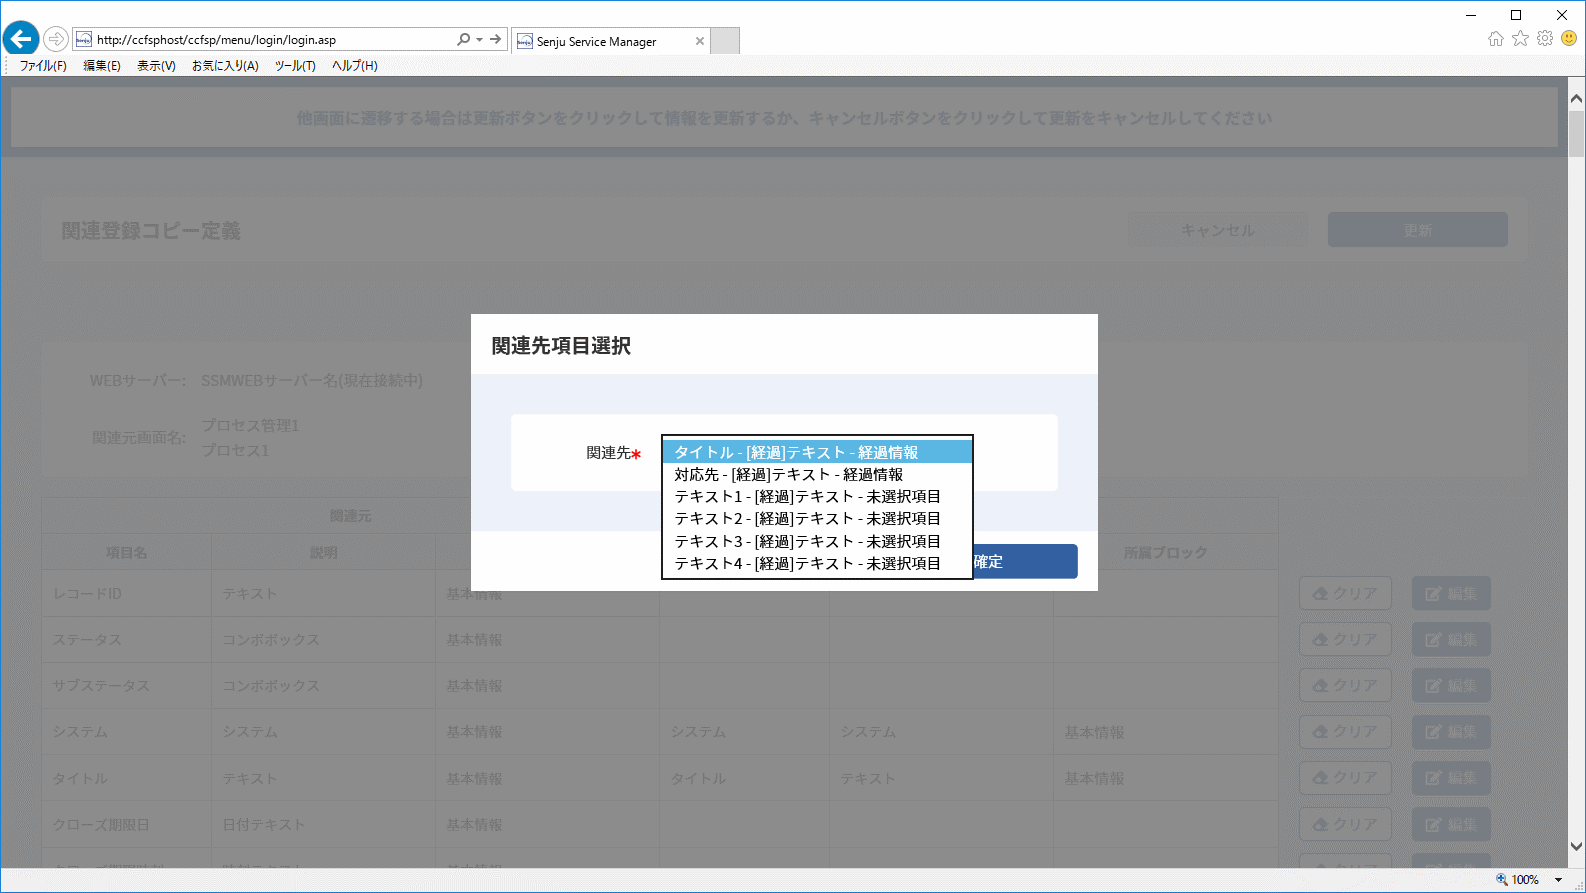Open the browser home icon
The height and width of the screenshot is (893, 1586).
pyautogui.click(x=1495, y=39)
